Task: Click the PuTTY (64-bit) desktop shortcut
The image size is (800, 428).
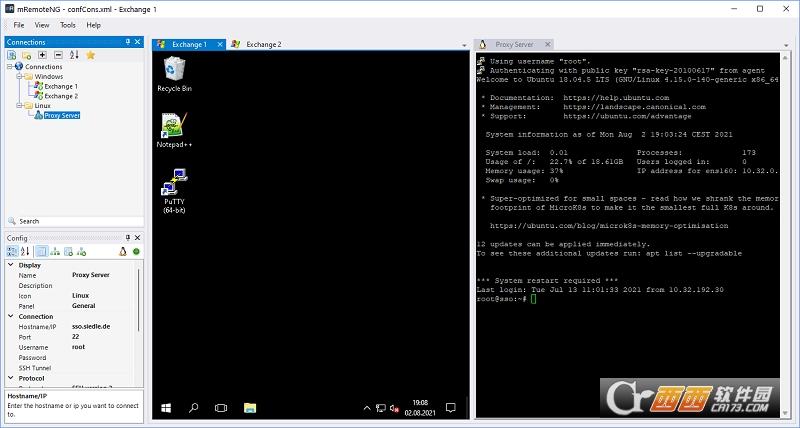Action: tap(174, 191)
